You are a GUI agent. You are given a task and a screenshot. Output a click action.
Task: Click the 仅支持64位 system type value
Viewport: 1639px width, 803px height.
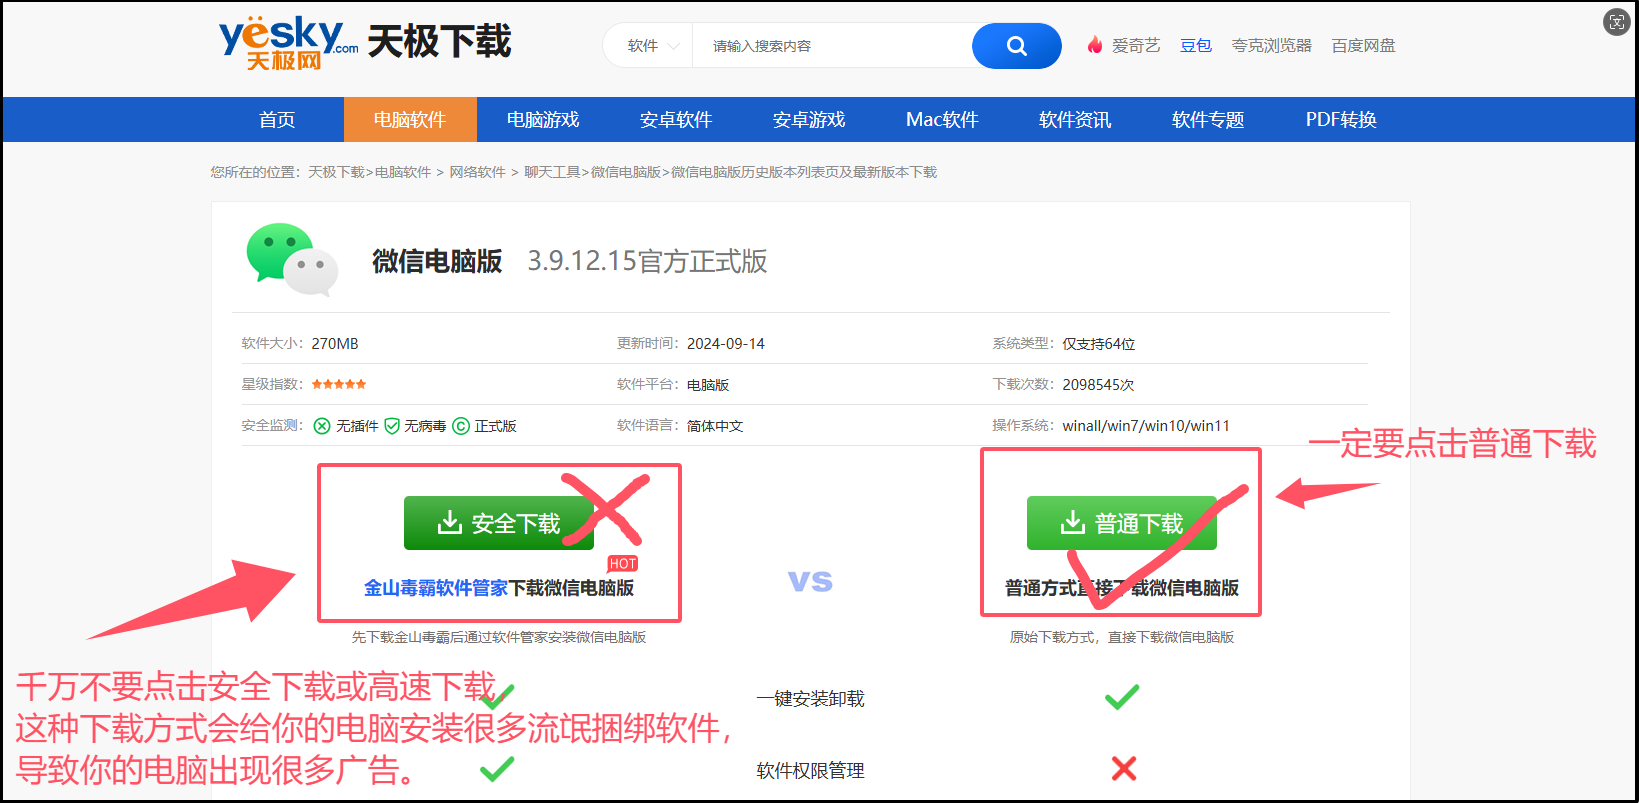[1099, 343]
